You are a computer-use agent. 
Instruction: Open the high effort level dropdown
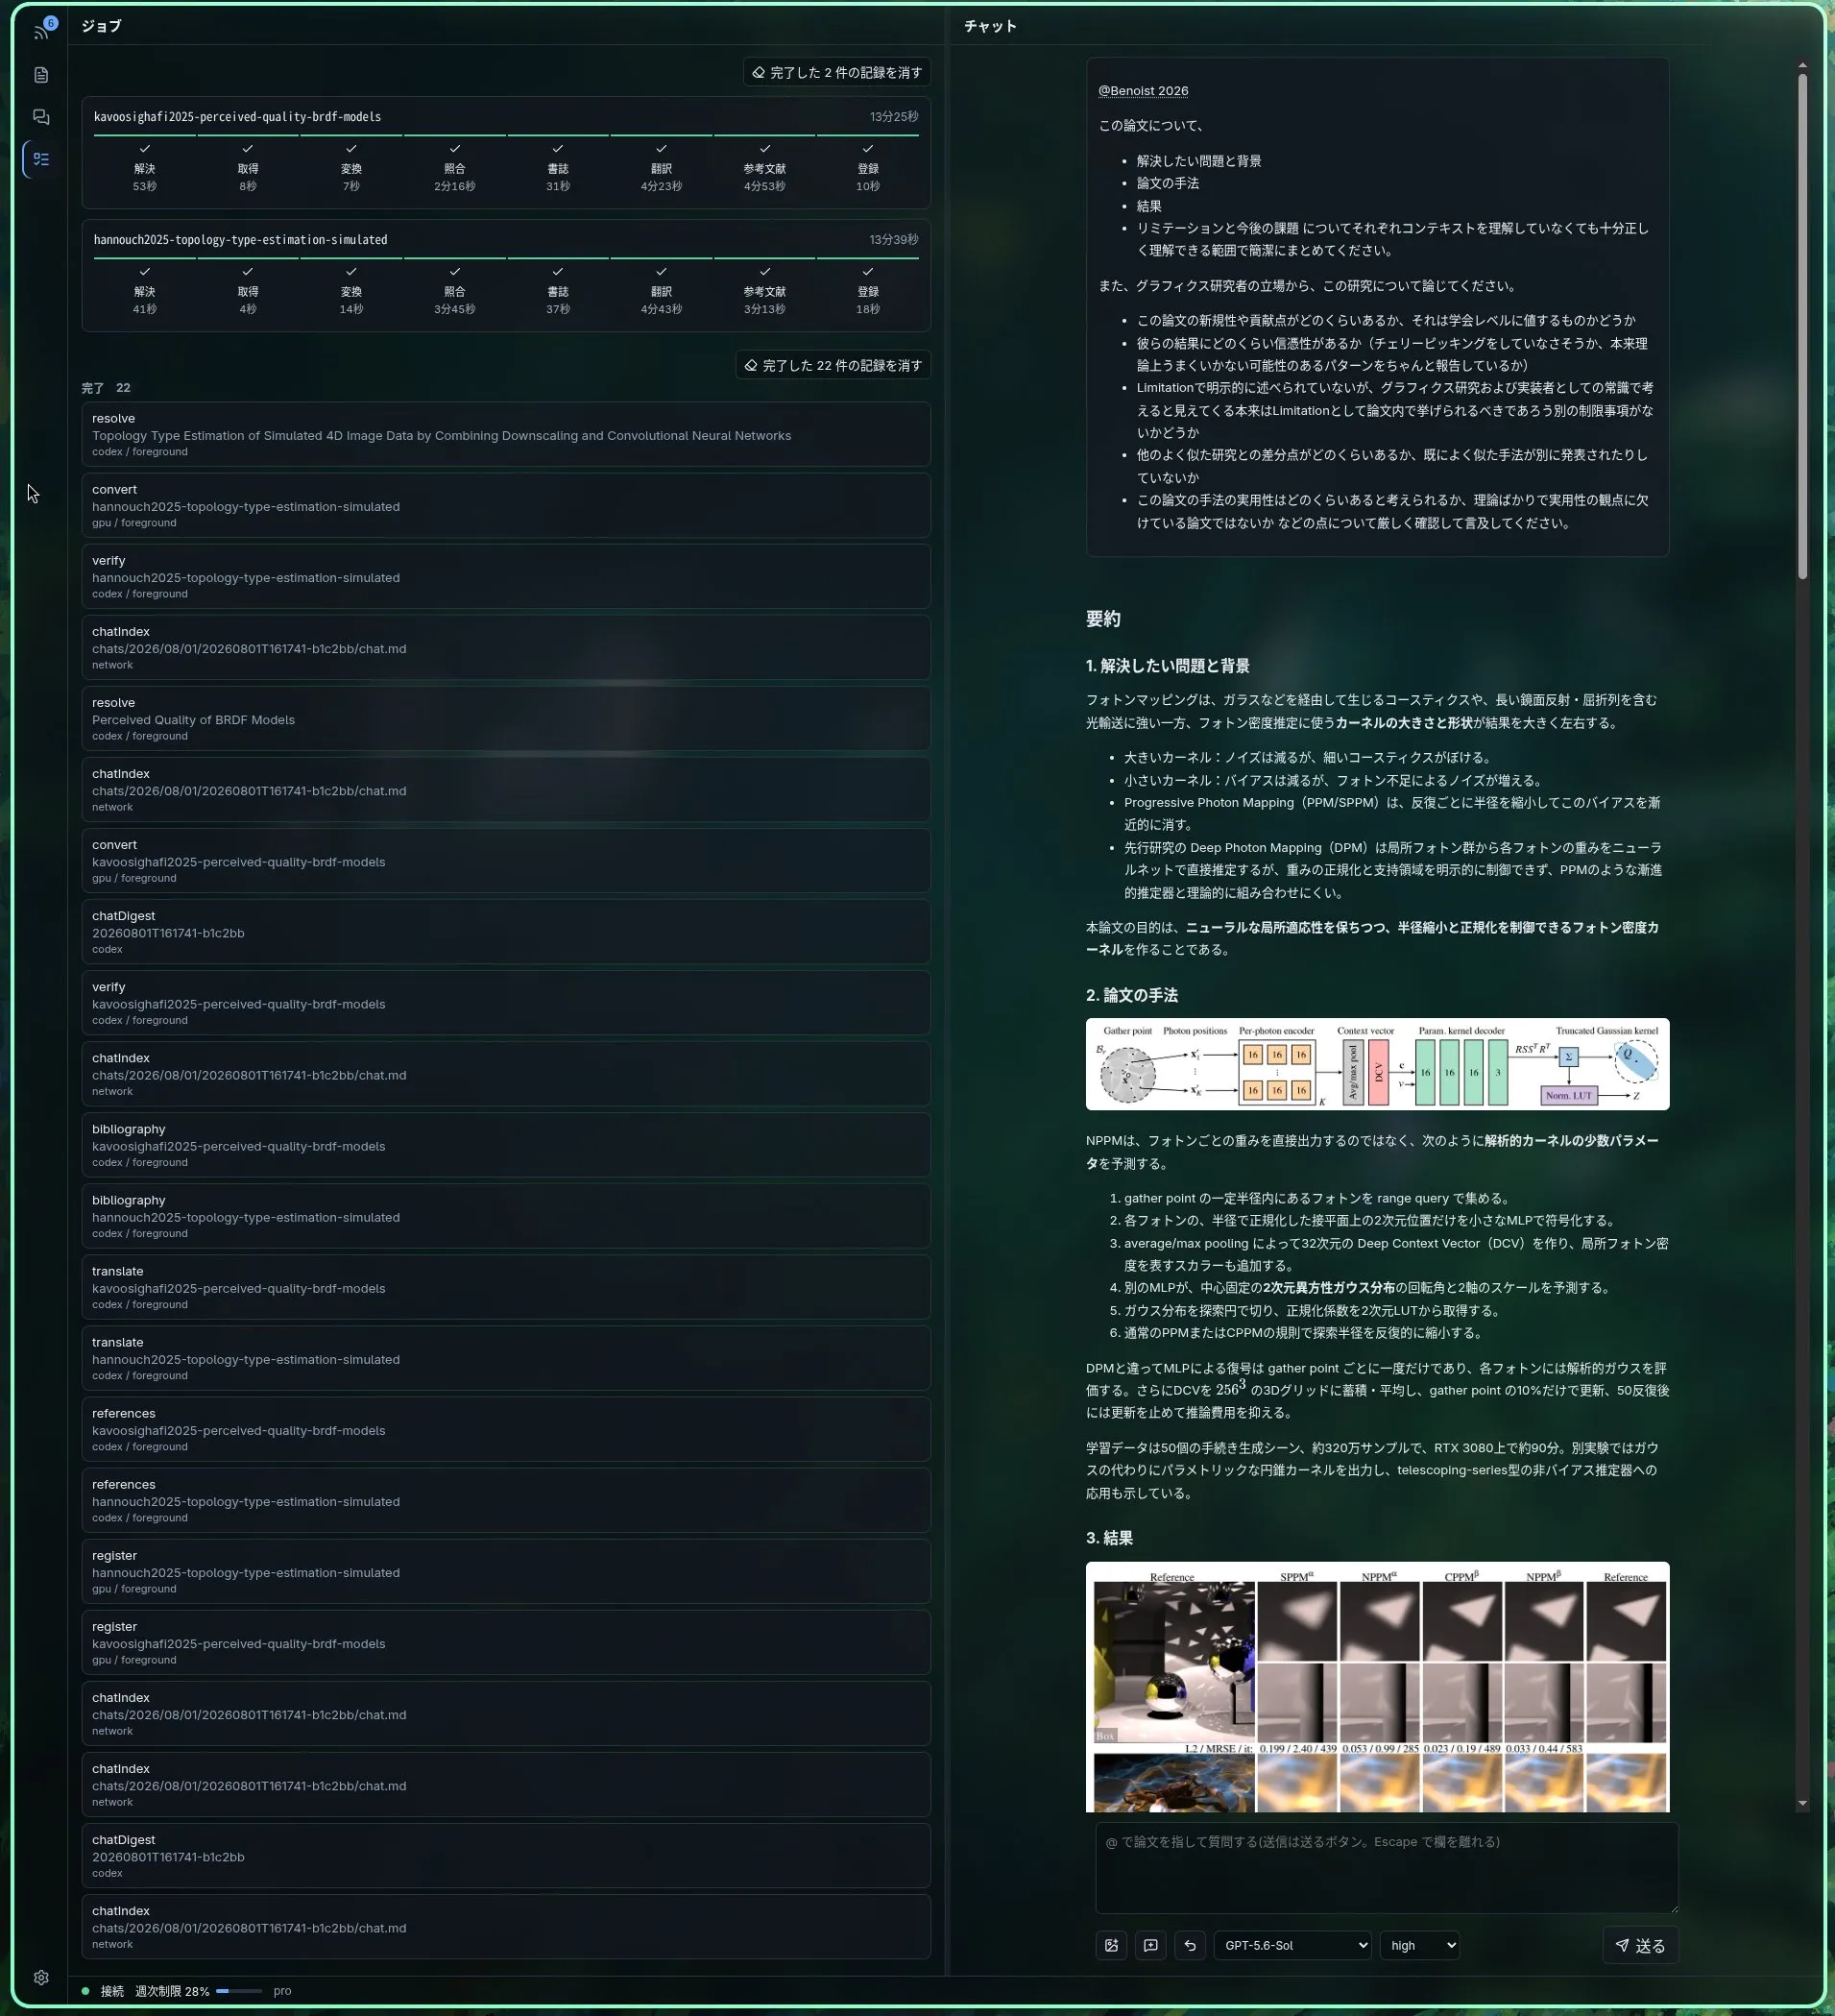[1419, 1945]
